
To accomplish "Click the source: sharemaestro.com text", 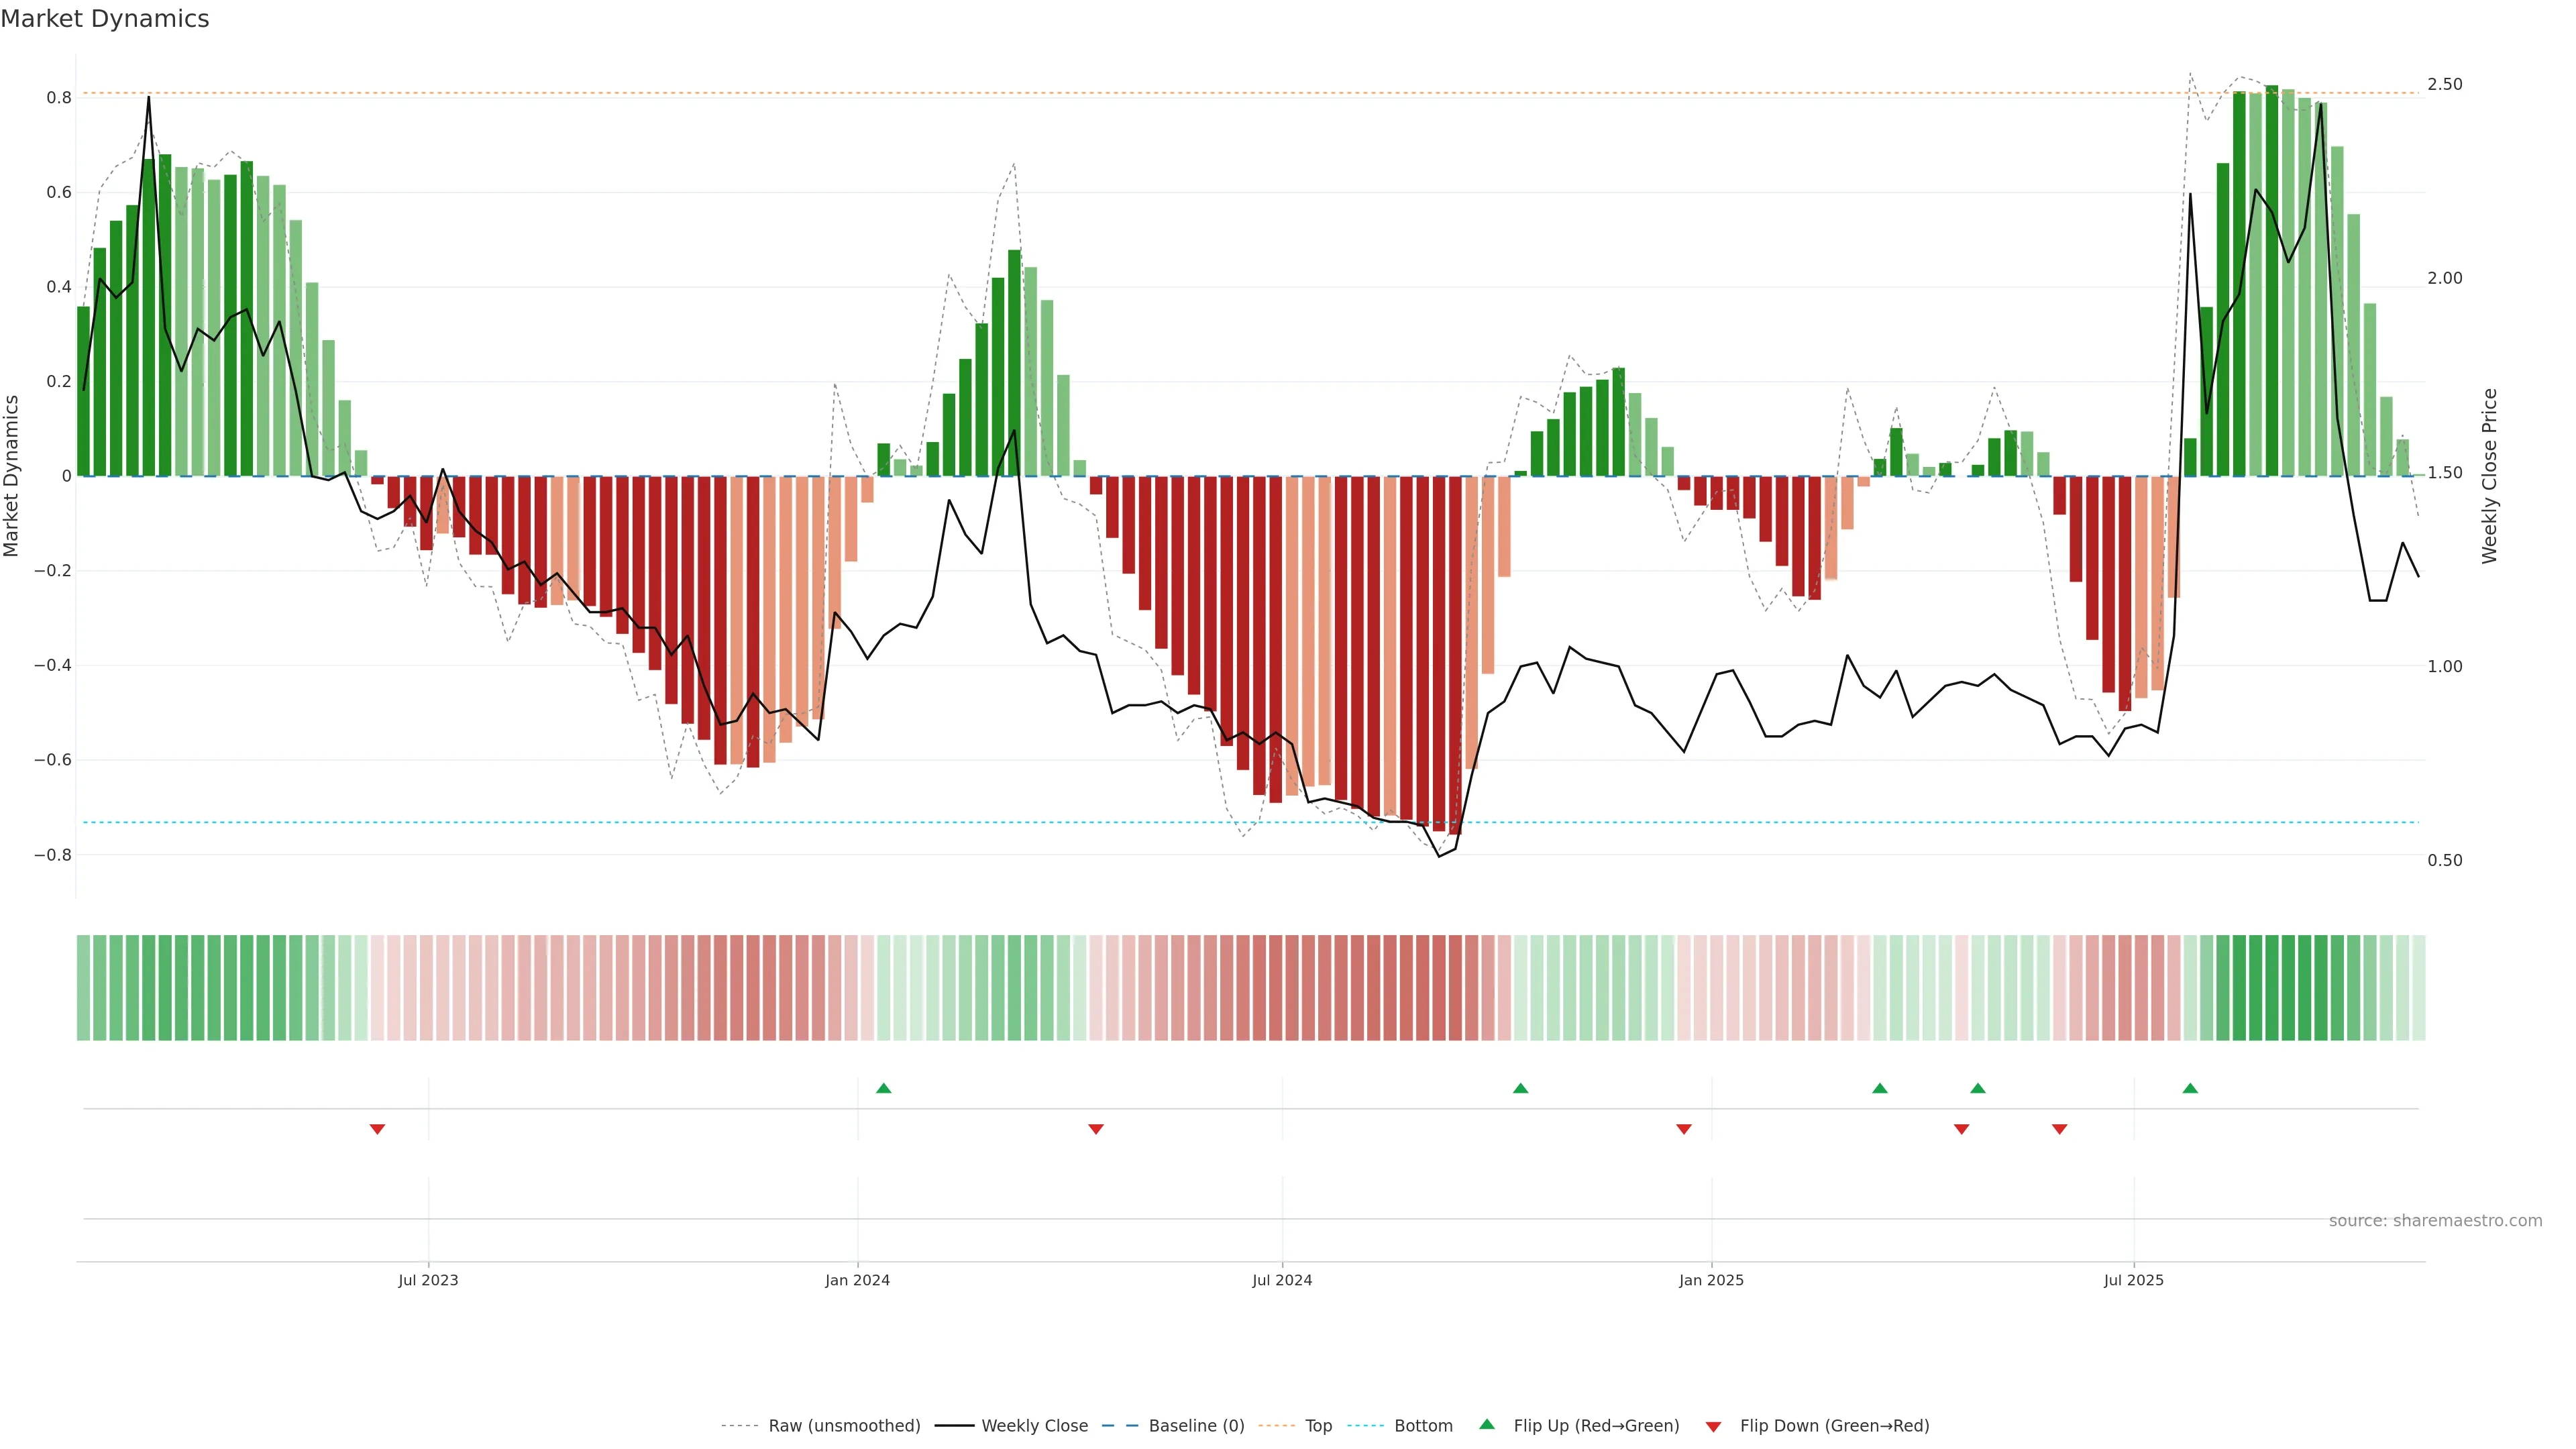I will (2435, 1221).
